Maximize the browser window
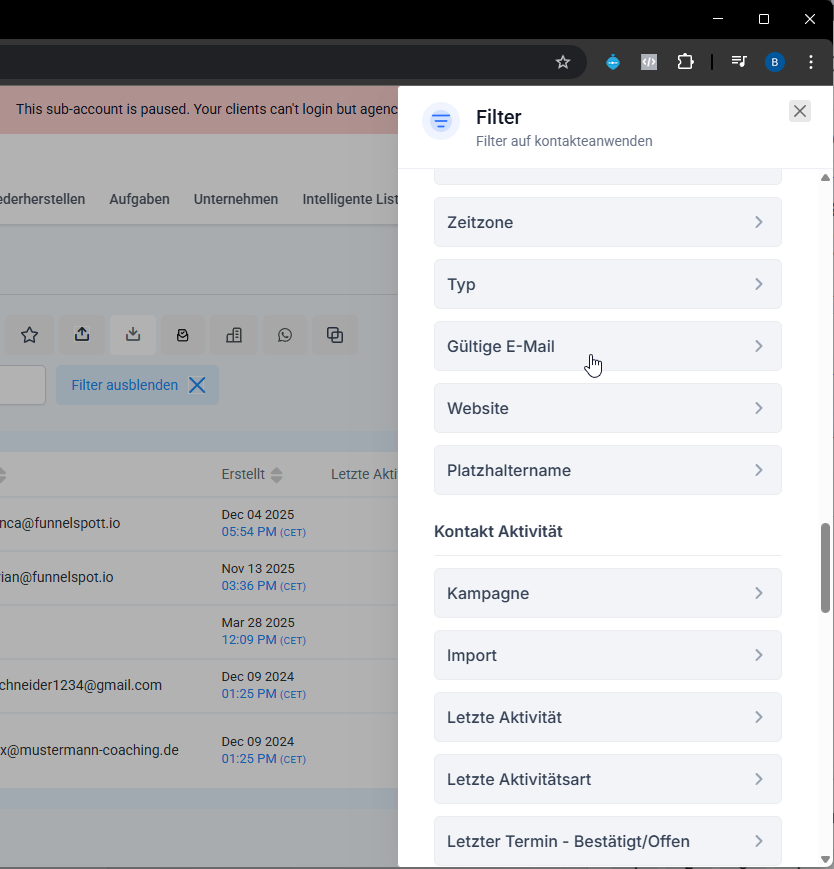 (x=764, y=19)
